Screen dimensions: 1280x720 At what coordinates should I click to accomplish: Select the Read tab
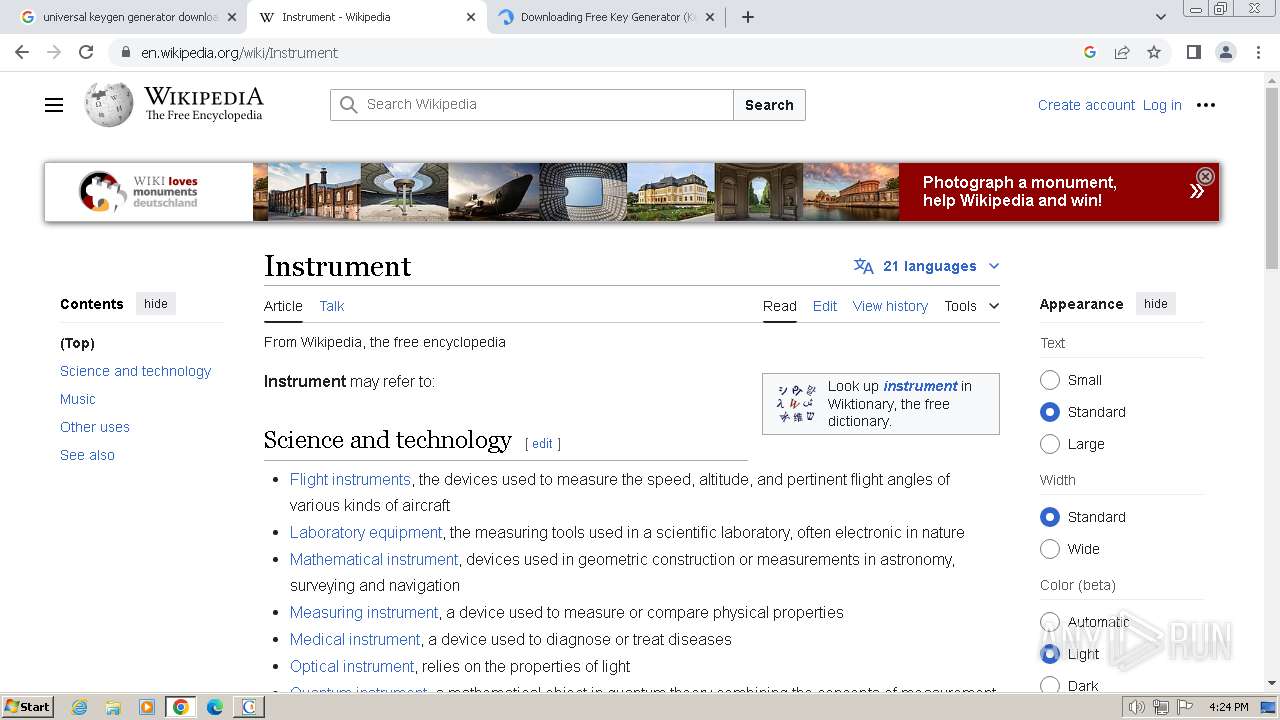point(780,306)
